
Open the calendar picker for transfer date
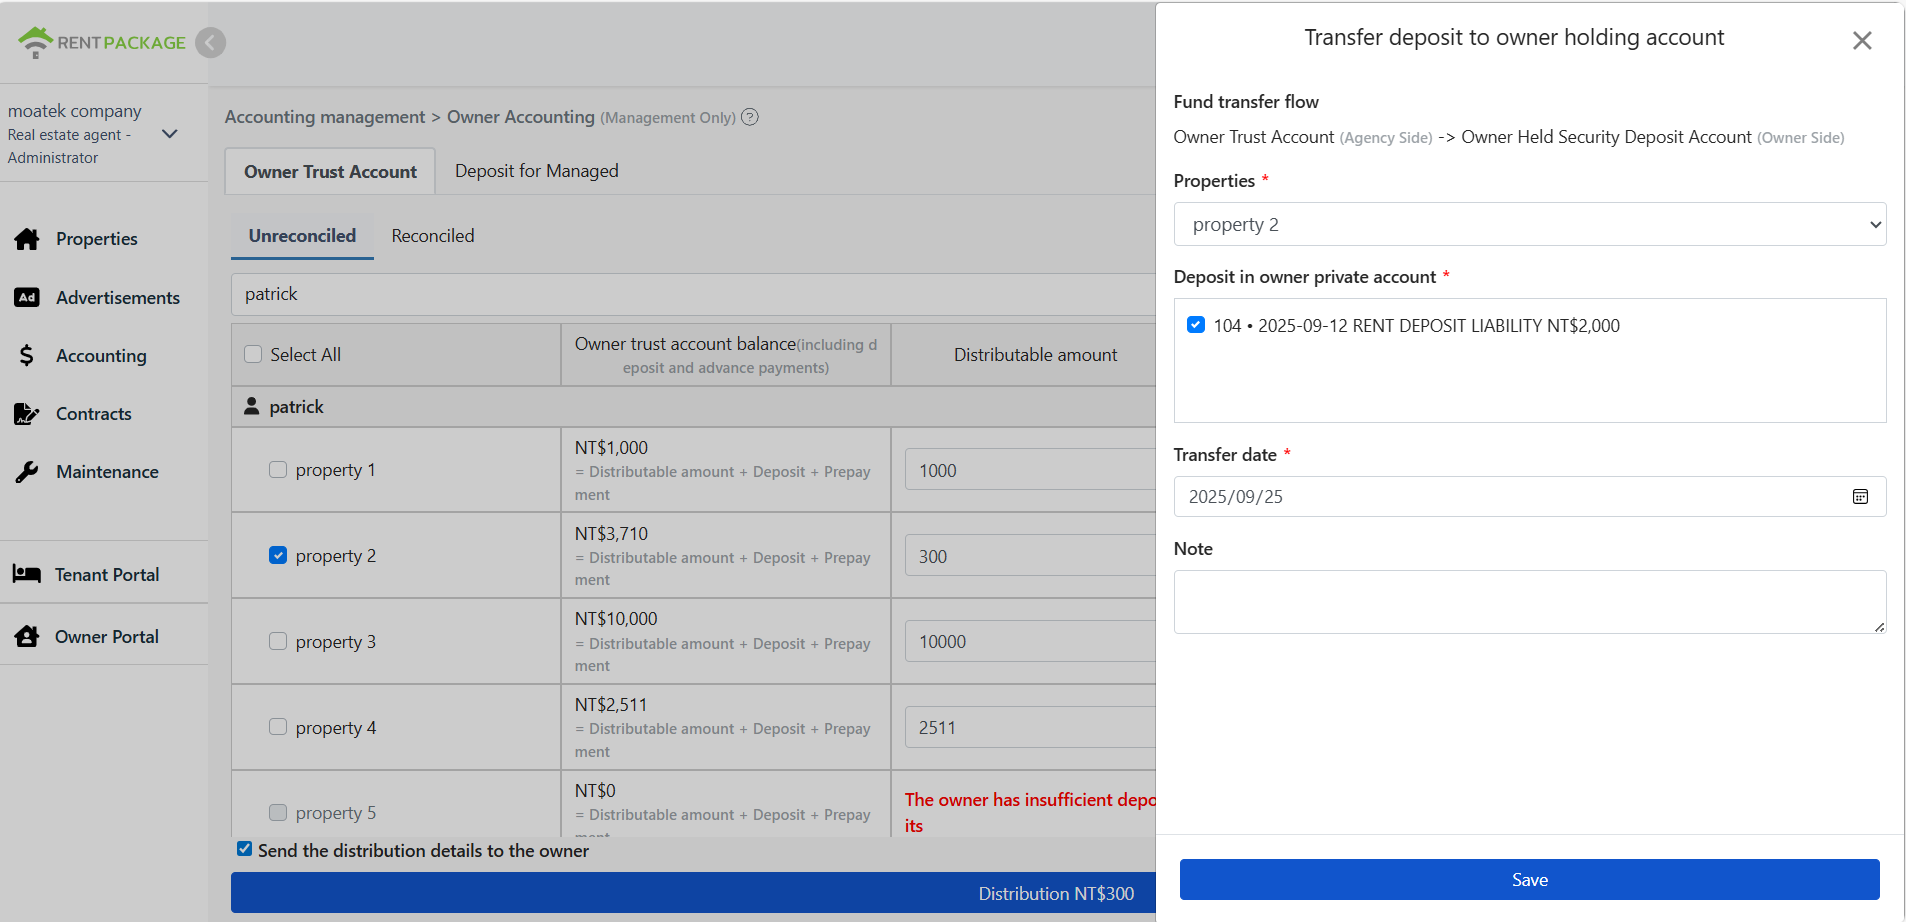point(1859,497)
